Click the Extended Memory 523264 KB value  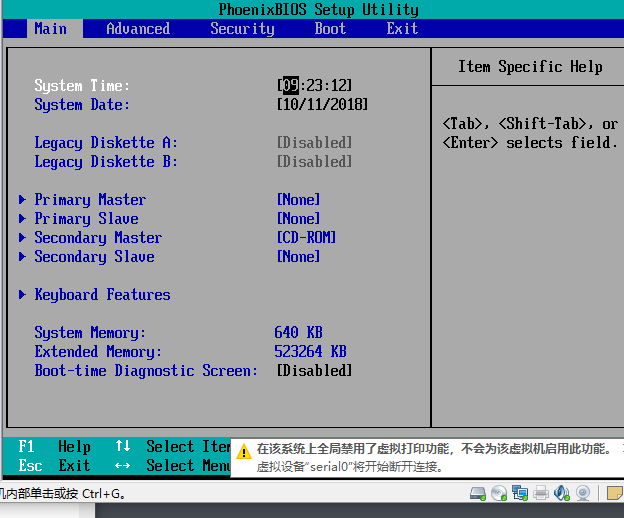[x=310, y=352]
